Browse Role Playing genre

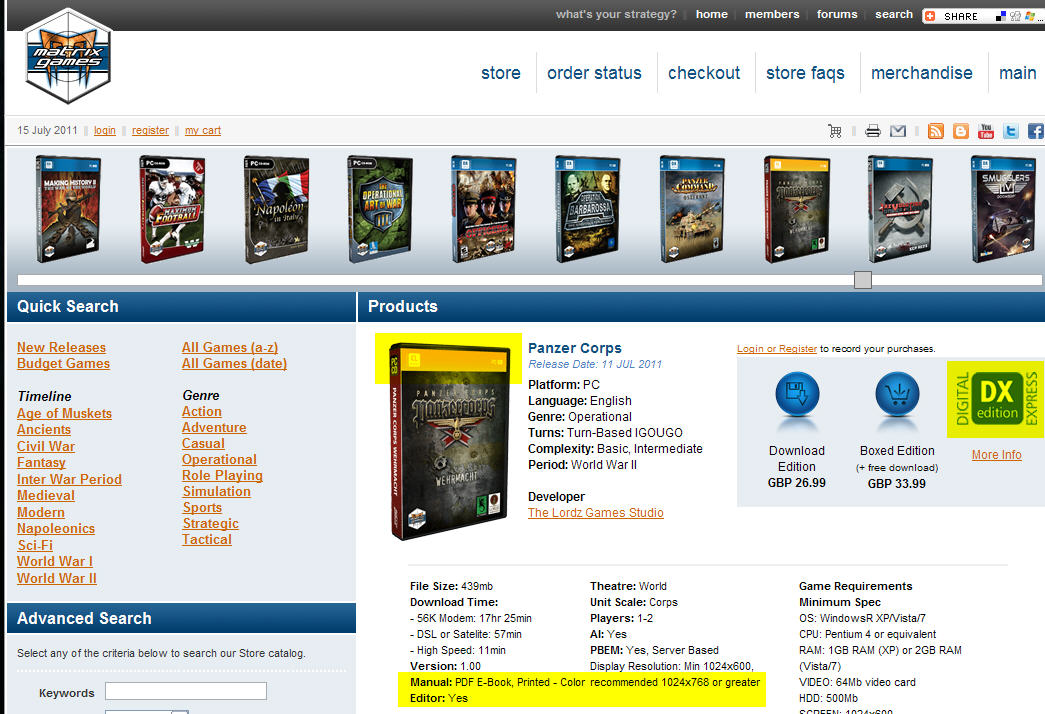[223, 475]
